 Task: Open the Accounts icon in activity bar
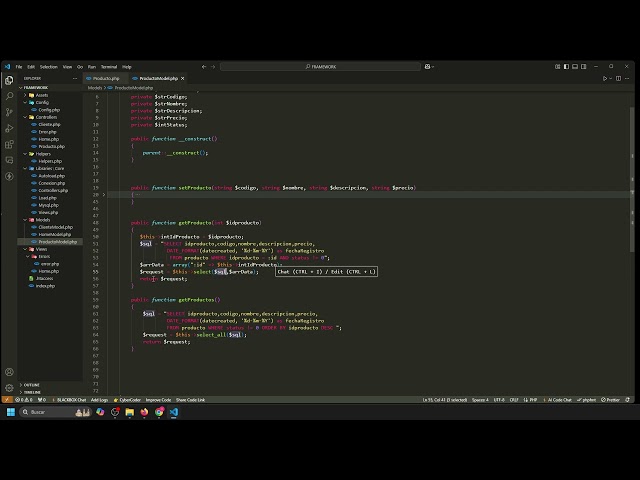pos(9,372)
